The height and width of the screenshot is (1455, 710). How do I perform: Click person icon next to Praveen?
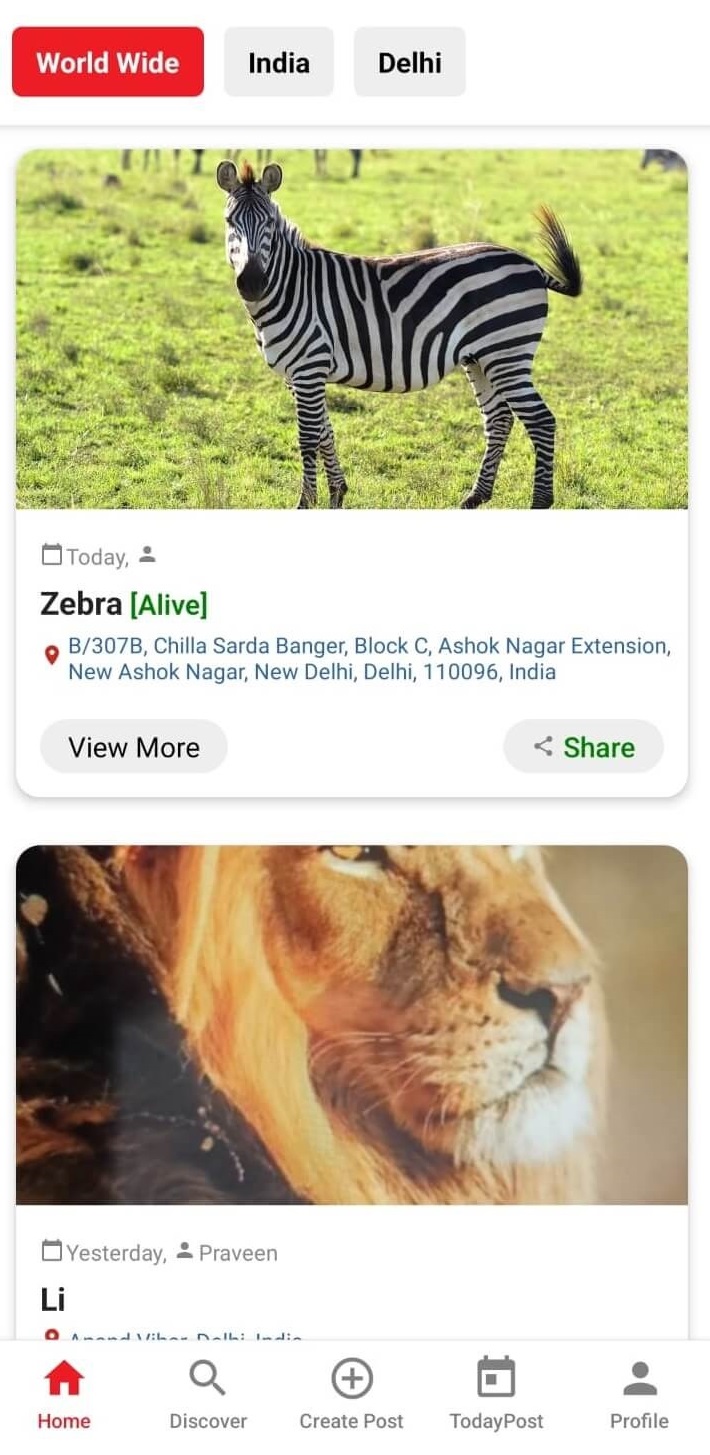tap(184, 1250)
